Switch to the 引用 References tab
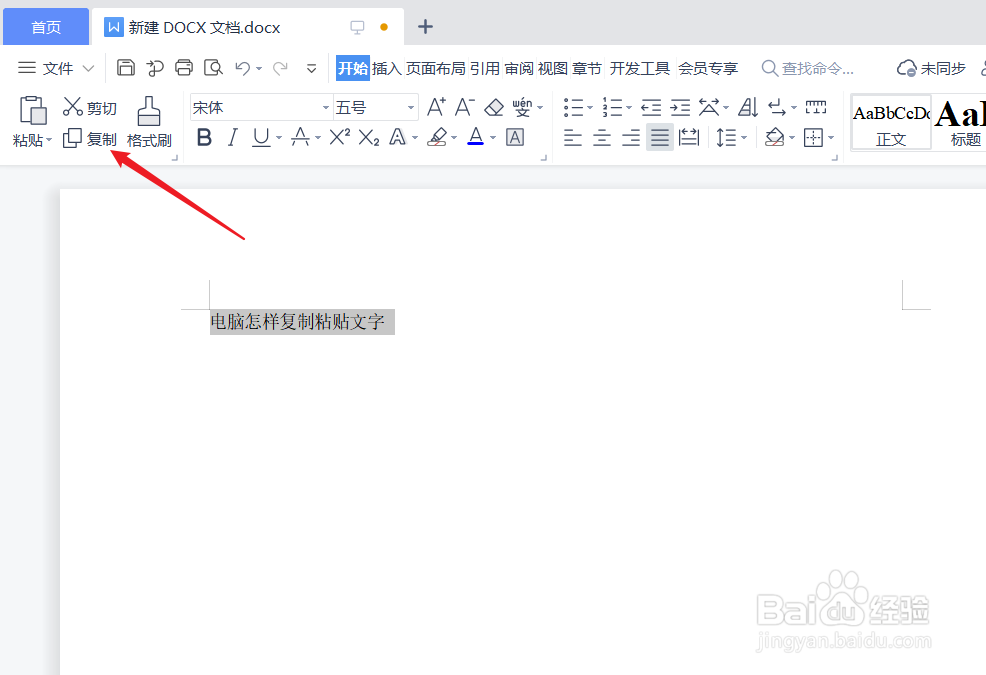The height and width of the screenshot is (675, 986). [485, 68]
